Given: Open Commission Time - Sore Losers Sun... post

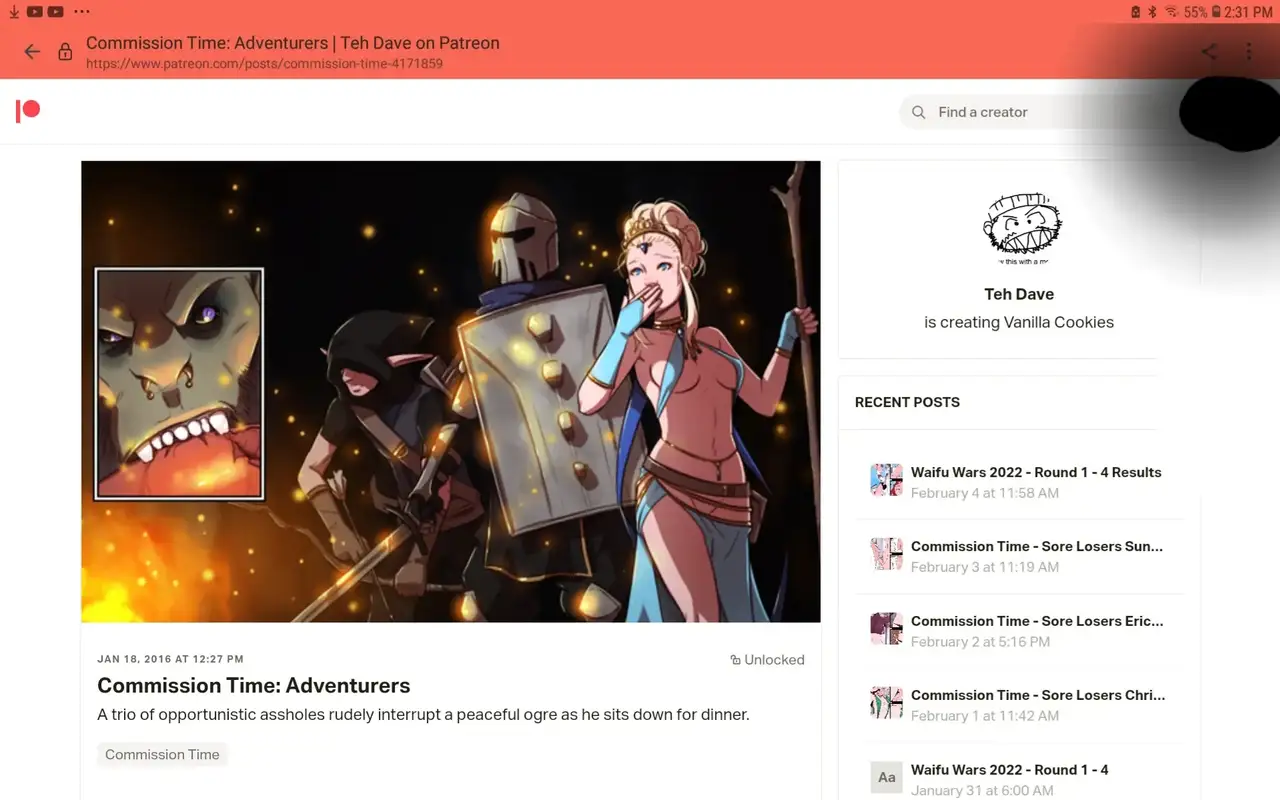Looking at the screenshot, I should pyautogui.click(x=1036, y=547).
